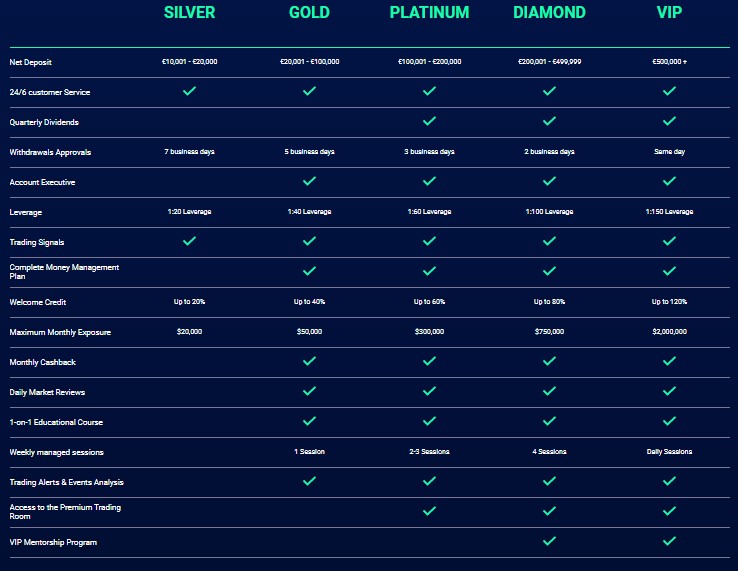The image size is (738, 571).
Task: Click Silver's 24/6 customer Service checkmark
Action: tap(189, 91)
